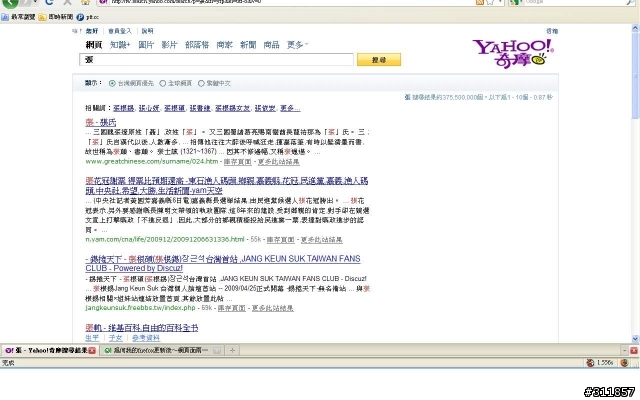Switch to the 商品 products tab
The height and width of the screenshot is (400, 640).
coord(271,45)
